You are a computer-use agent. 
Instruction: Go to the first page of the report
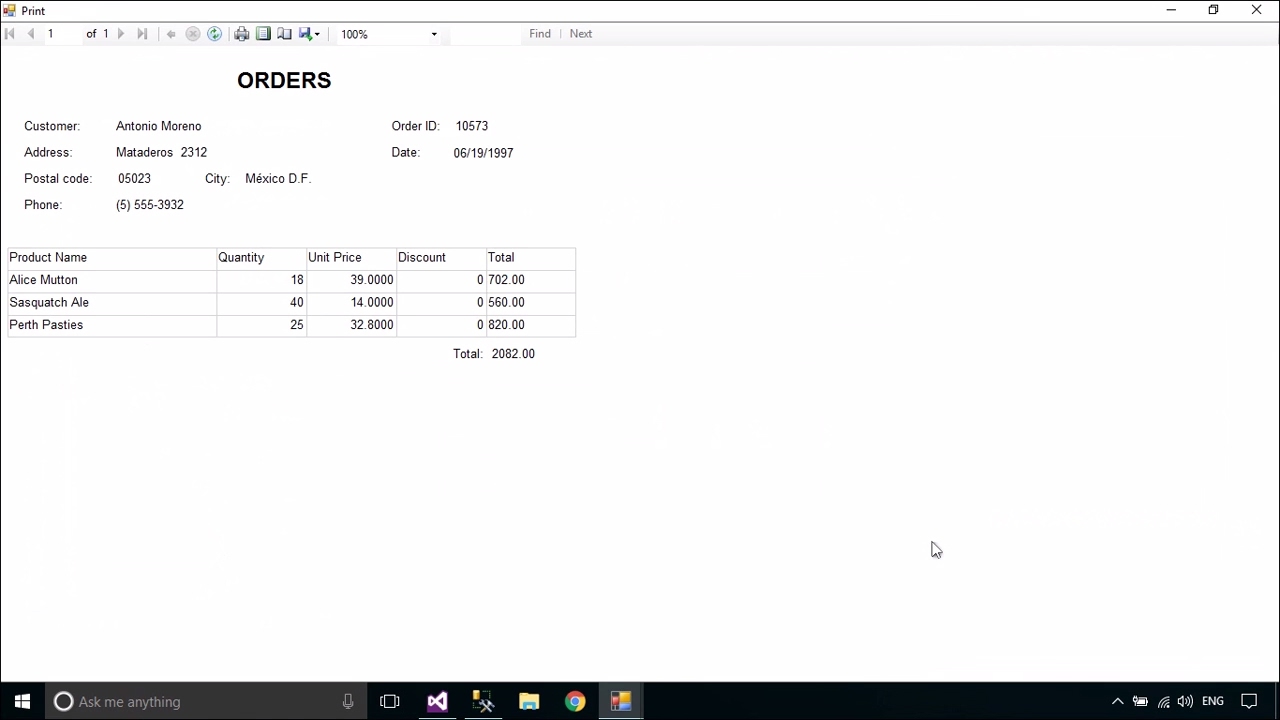pyautogui.click(x=10, y=34)
